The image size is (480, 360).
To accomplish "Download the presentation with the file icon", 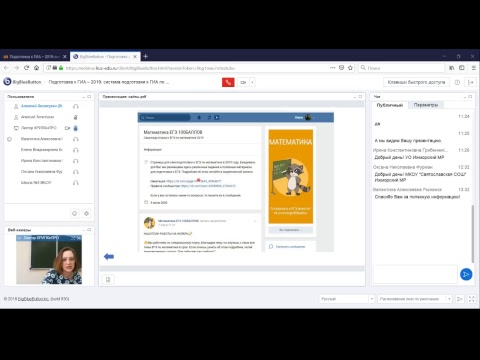I will coord(108,280).
